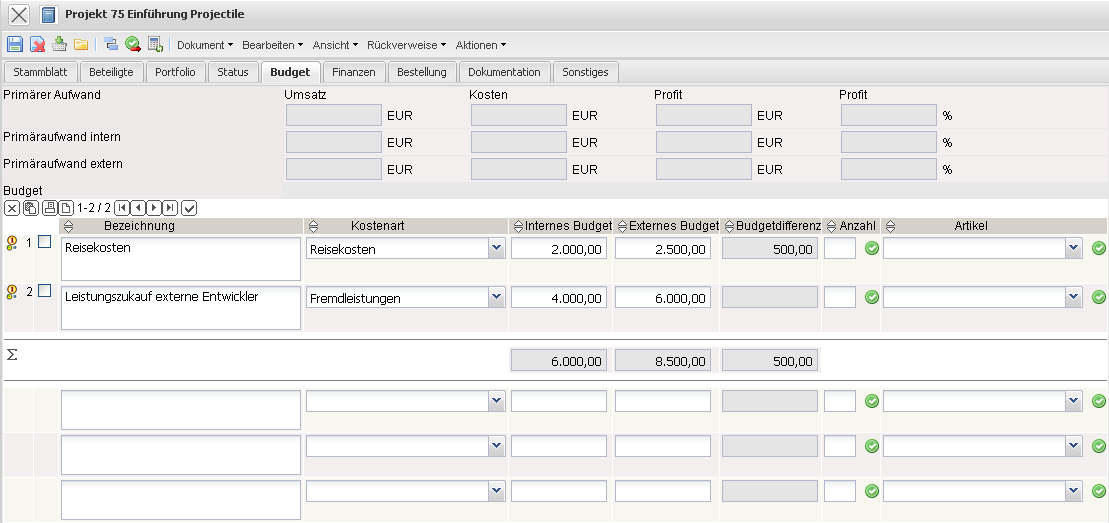Image resolution: width=1109 pixels, height=523 pixels.
Task: Jump to last page of Budget list
Action: click(x=170, y=208)
